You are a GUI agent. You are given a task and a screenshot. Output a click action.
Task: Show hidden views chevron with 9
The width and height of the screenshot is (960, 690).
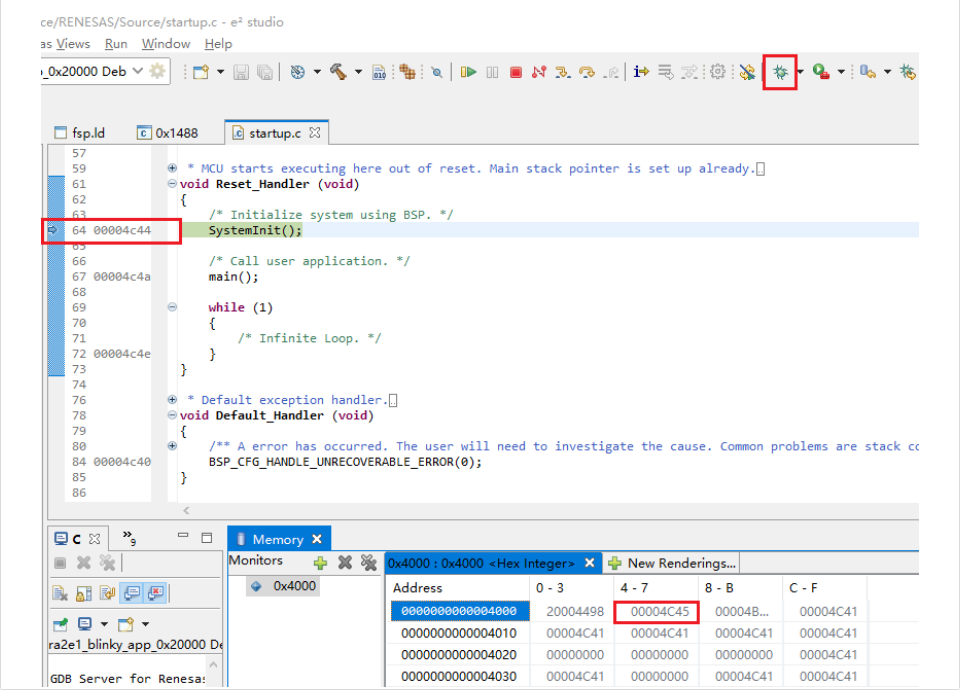click(129, 538)
